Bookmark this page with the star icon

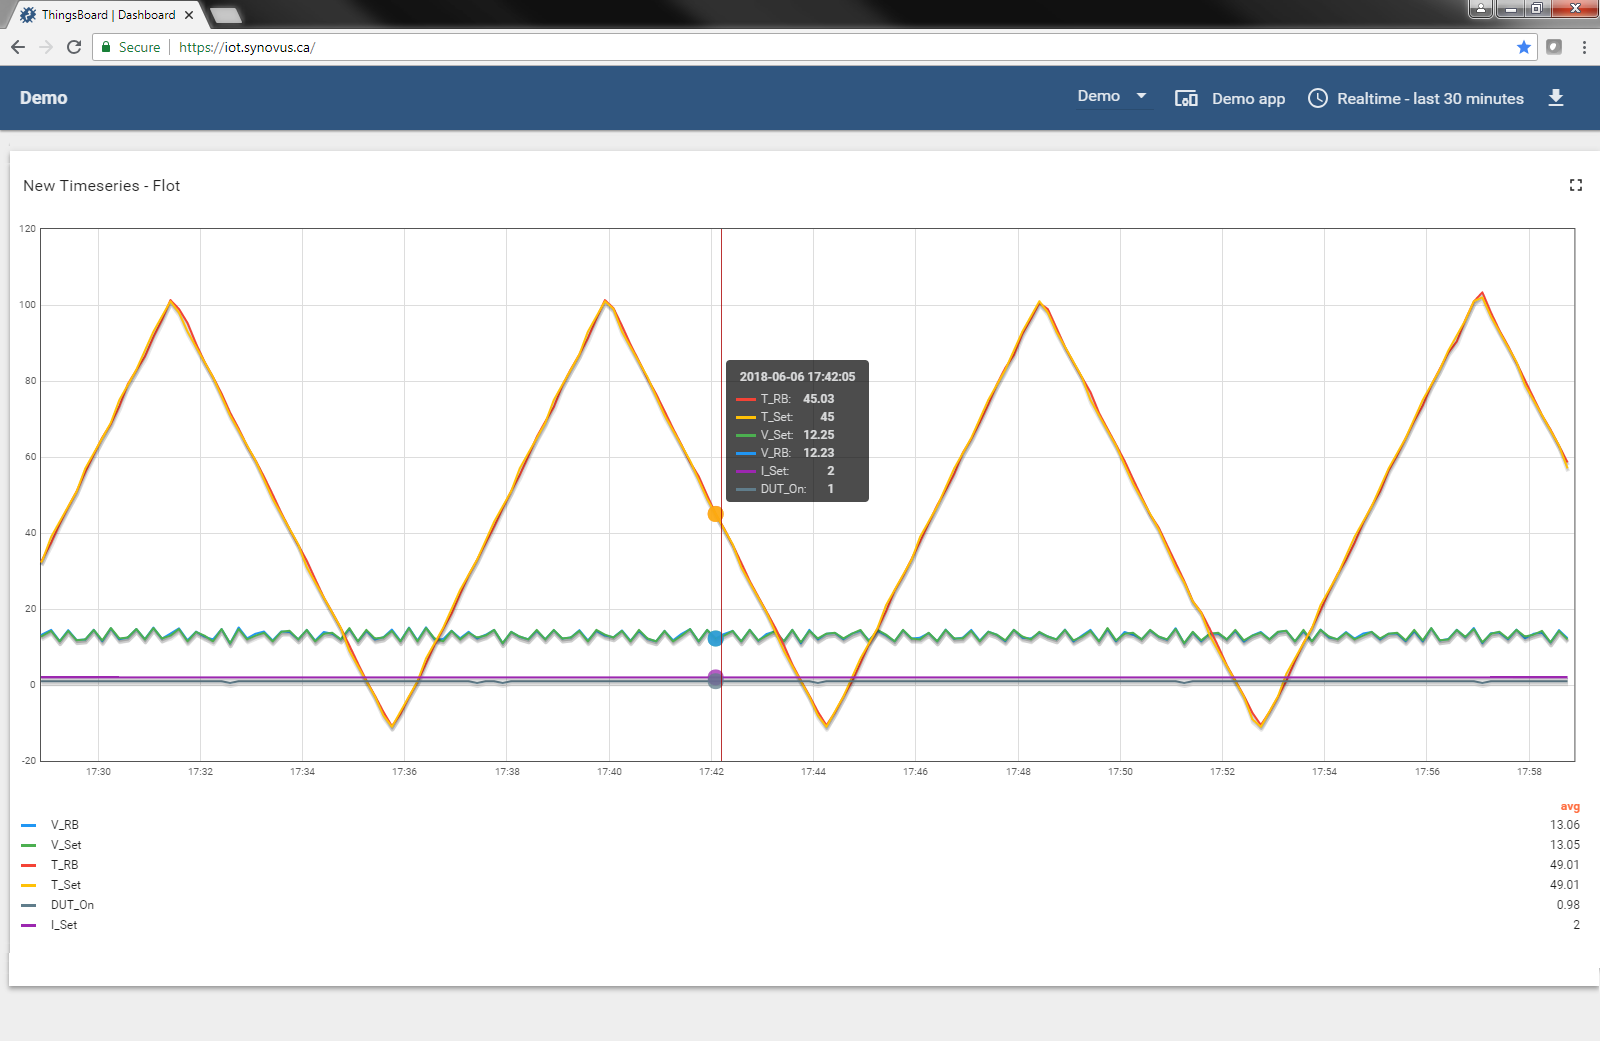1524,47
